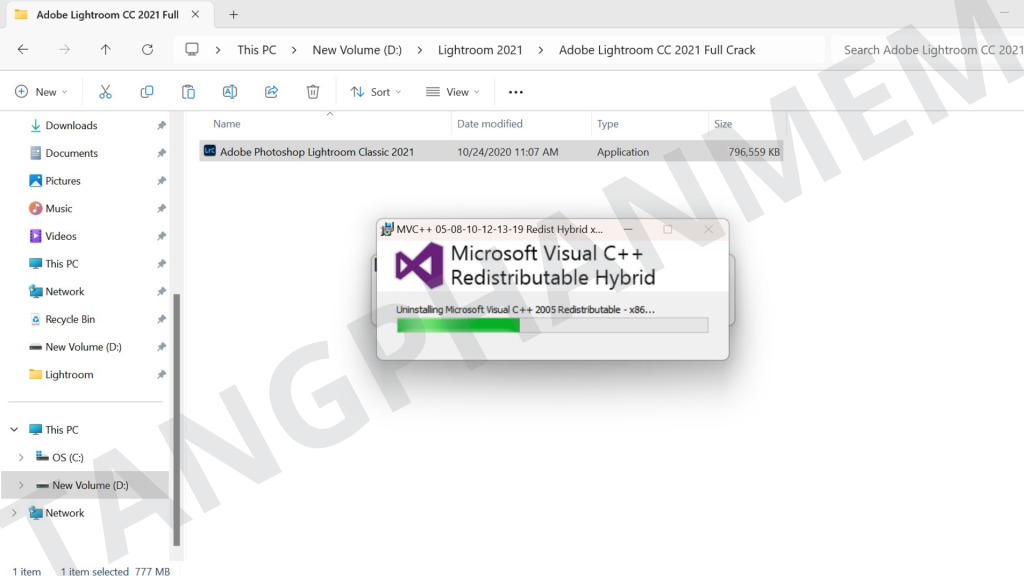Viewport: 1024px width, 576px height.
Task: Expand the OS (C:) drive tree node
Action: click(x=20, y=458)
